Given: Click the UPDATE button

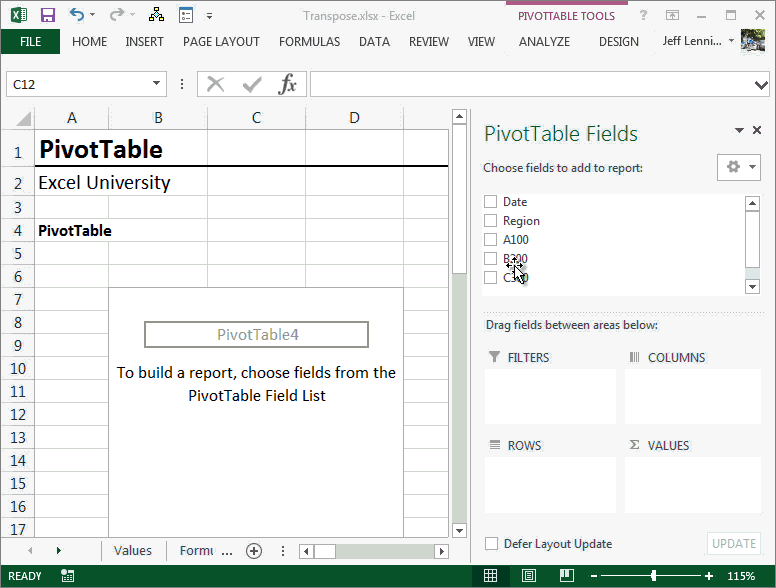Looking at the screenshot, I should pyautogui.click(x=733, y=543).
